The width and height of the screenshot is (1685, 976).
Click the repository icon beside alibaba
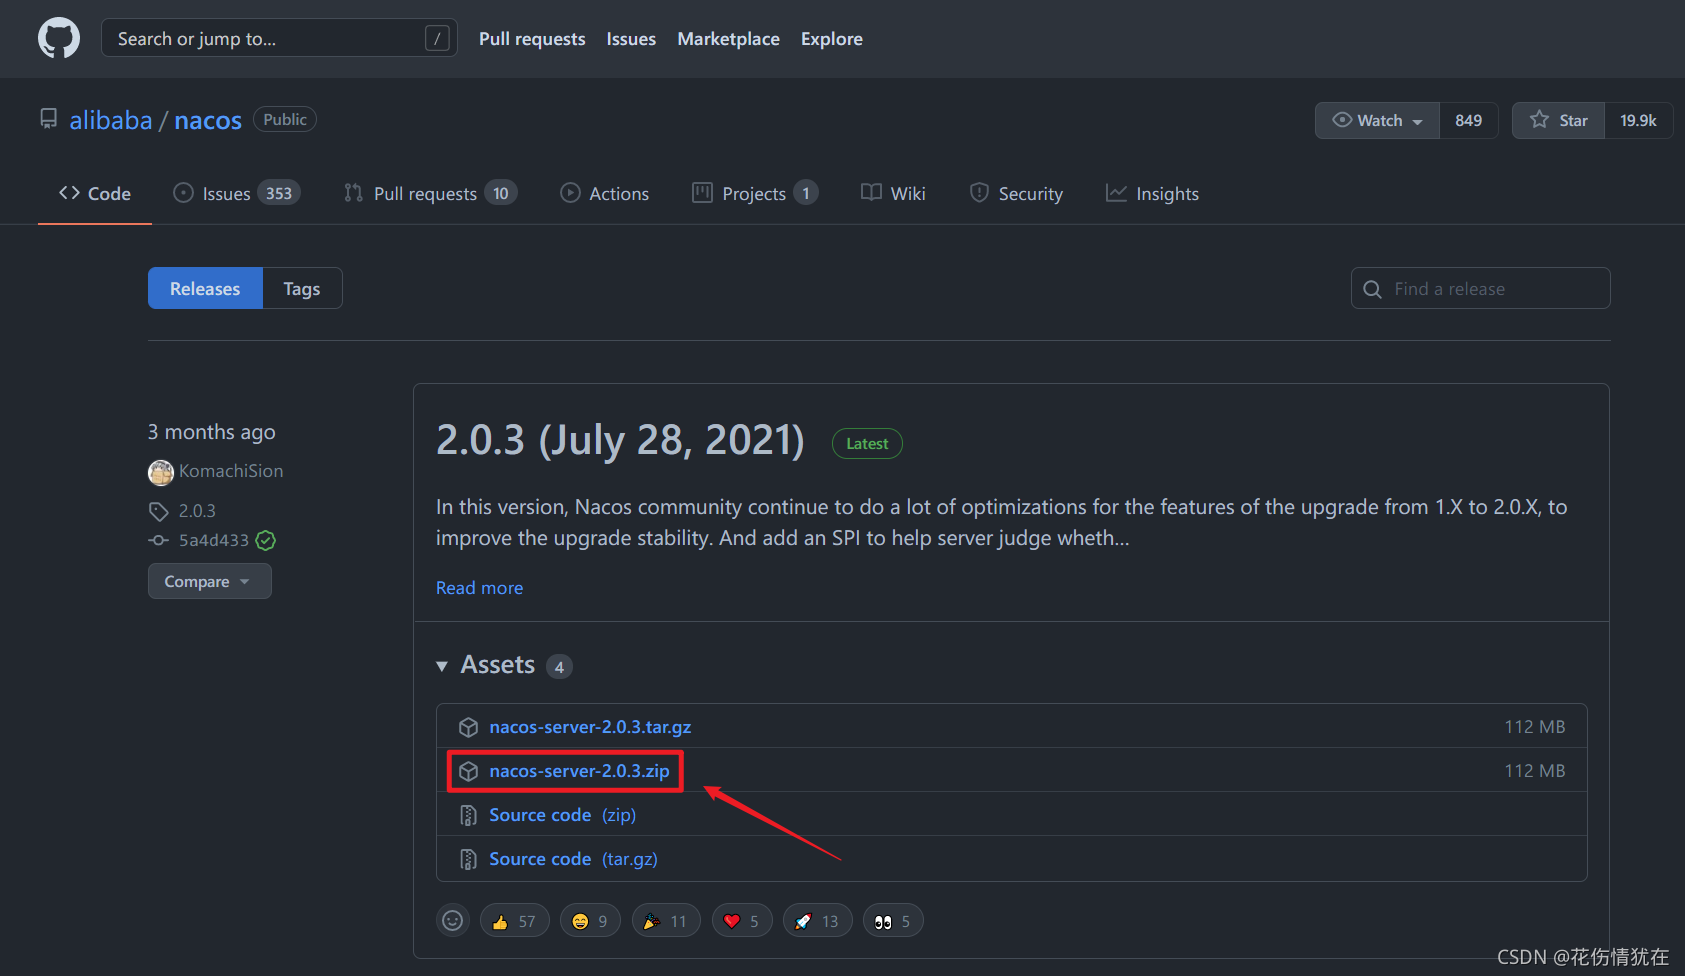coord(48,119)
